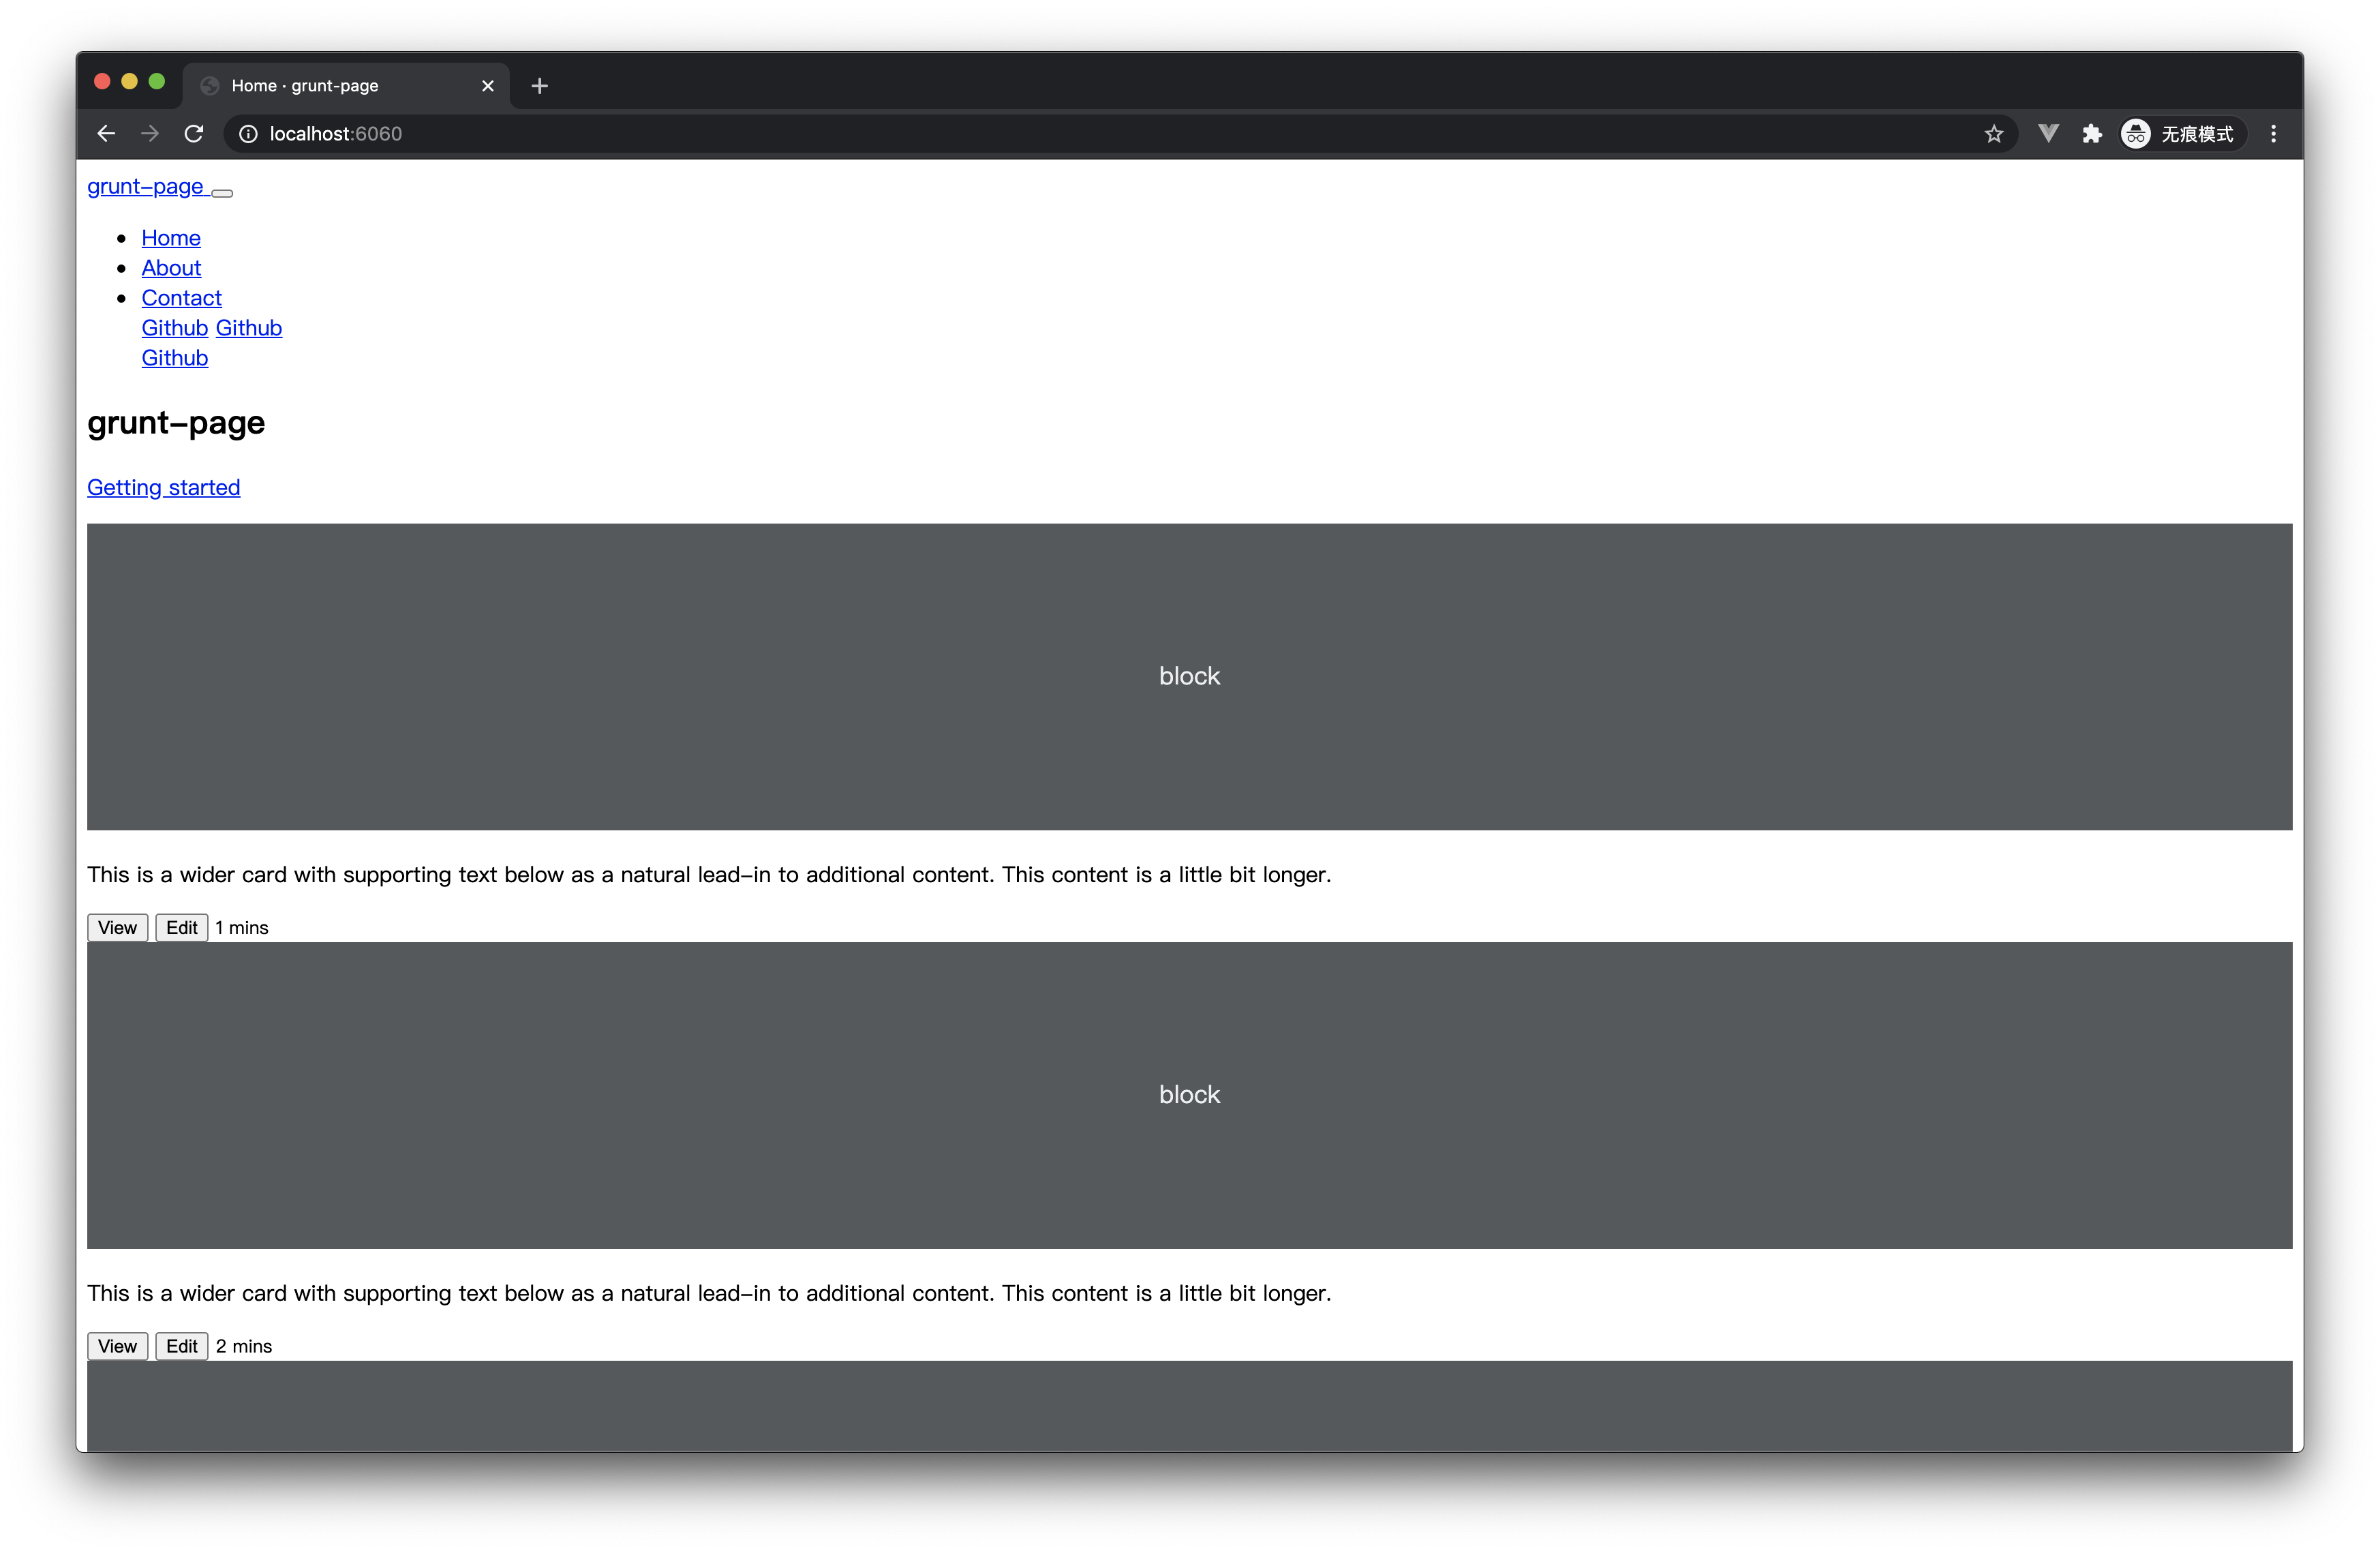Expand the Contact navigation item
This screenshot has width=2380, height=1553.
tap(181, 297)
